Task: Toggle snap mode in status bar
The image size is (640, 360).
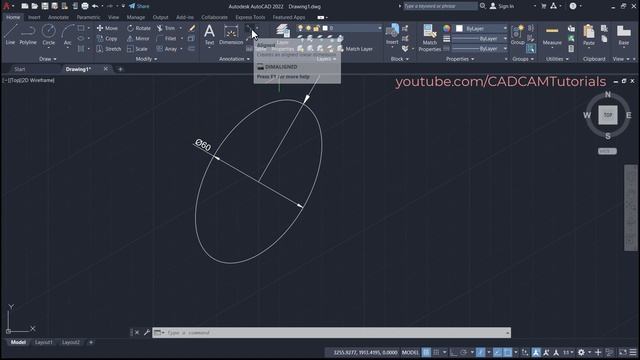Action: coord(436,352)
